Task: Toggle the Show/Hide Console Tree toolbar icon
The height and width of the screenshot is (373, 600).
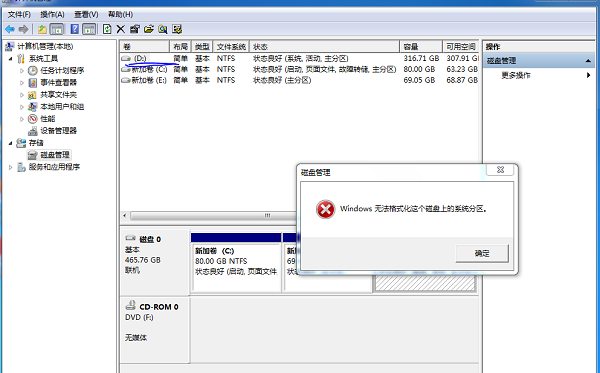Action: [57, 29]
